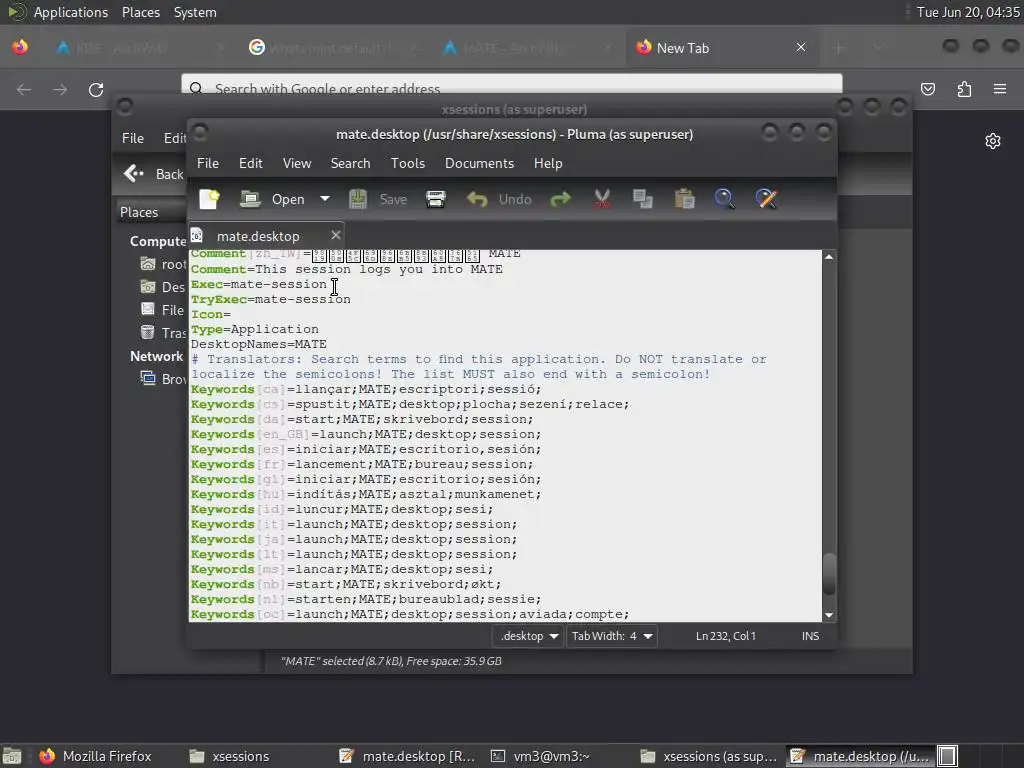Open the file manager's File menu
The width and height of the screenshot is (1024, 768).
[x=133, y=138]
